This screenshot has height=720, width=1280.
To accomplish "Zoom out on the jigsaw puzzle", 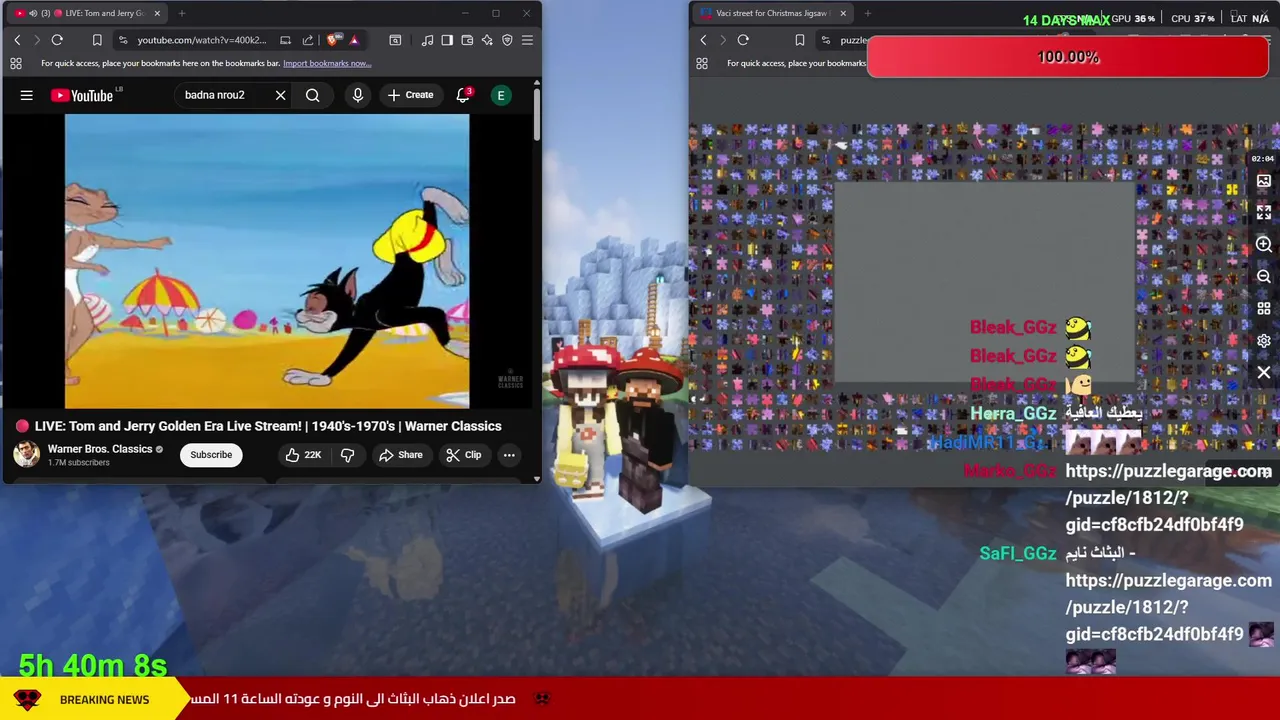I will pos(1264,276).
